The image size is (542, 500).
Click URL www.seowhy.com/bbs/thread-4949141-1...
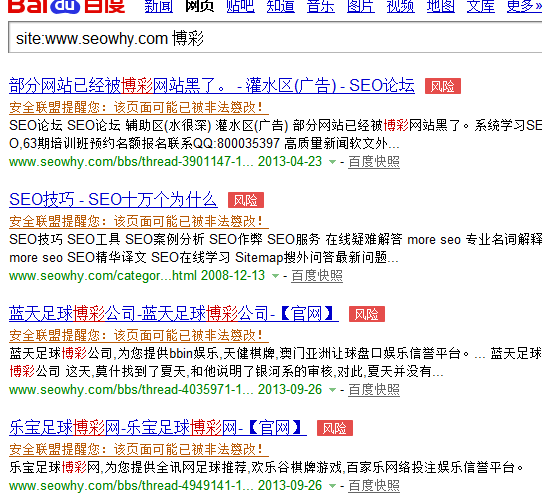[x=131, y=486]
